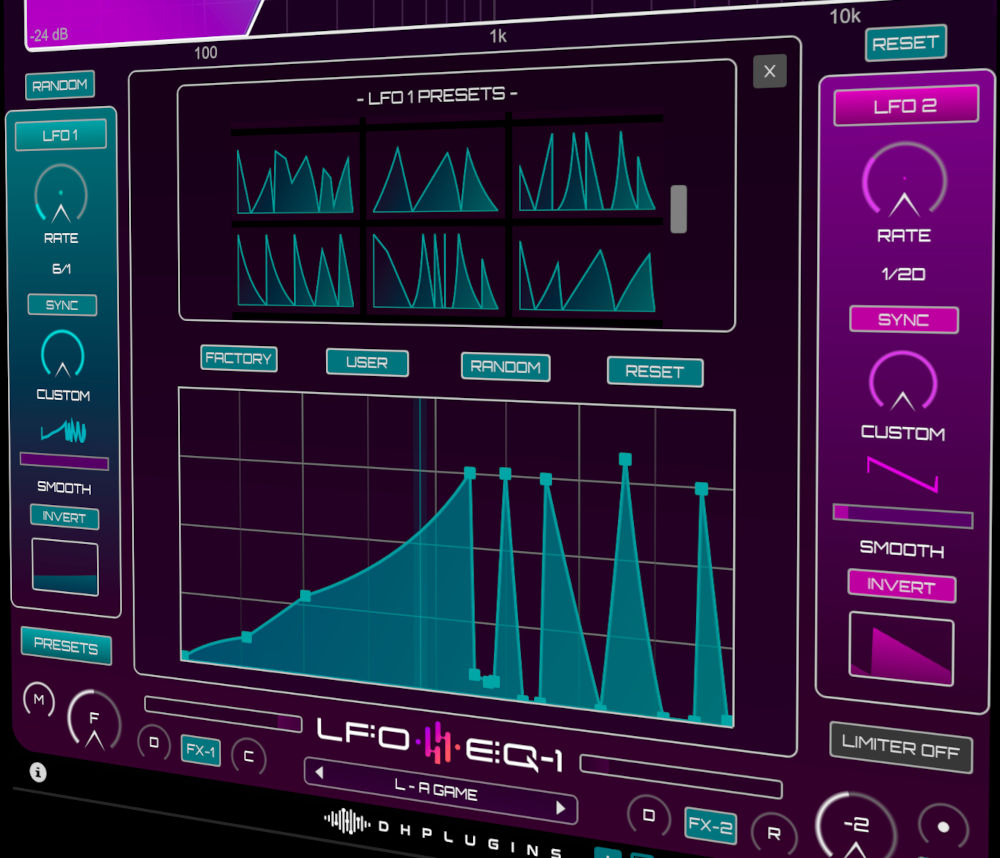Click the LFO 1 CUSTOM shape knob
Image resolution: width=1000 pixels, height=858 pixels.
(x=62, y=353)
